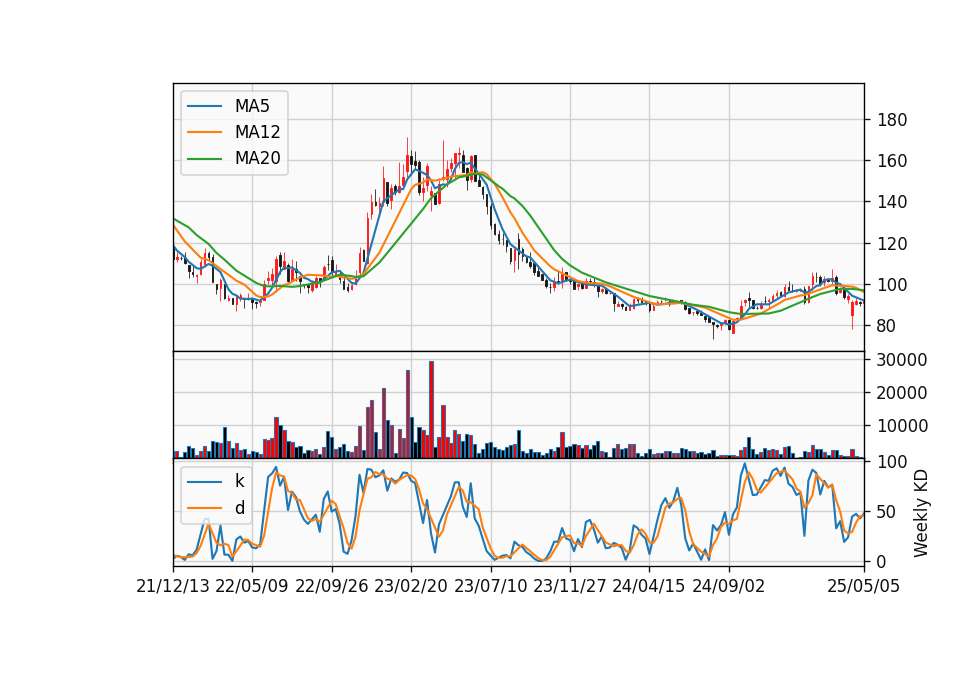Click the 120 price axis label

(x=892, y=244)
